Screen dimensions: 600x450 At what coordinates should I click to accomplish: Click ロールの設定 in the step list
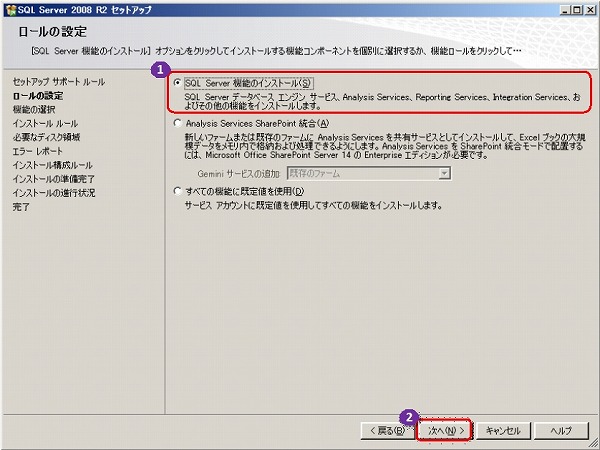click(x=38, y=96)
